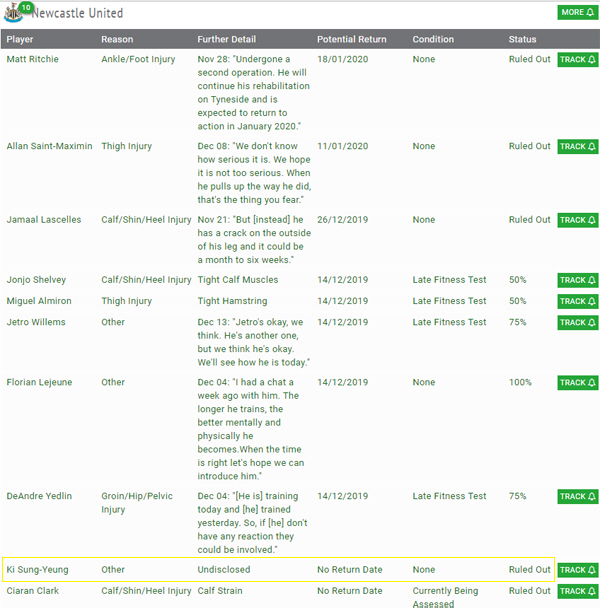
Task: Open player Allan Saint-Maximin
Action: pyautogui.click(x=49, y=146)
